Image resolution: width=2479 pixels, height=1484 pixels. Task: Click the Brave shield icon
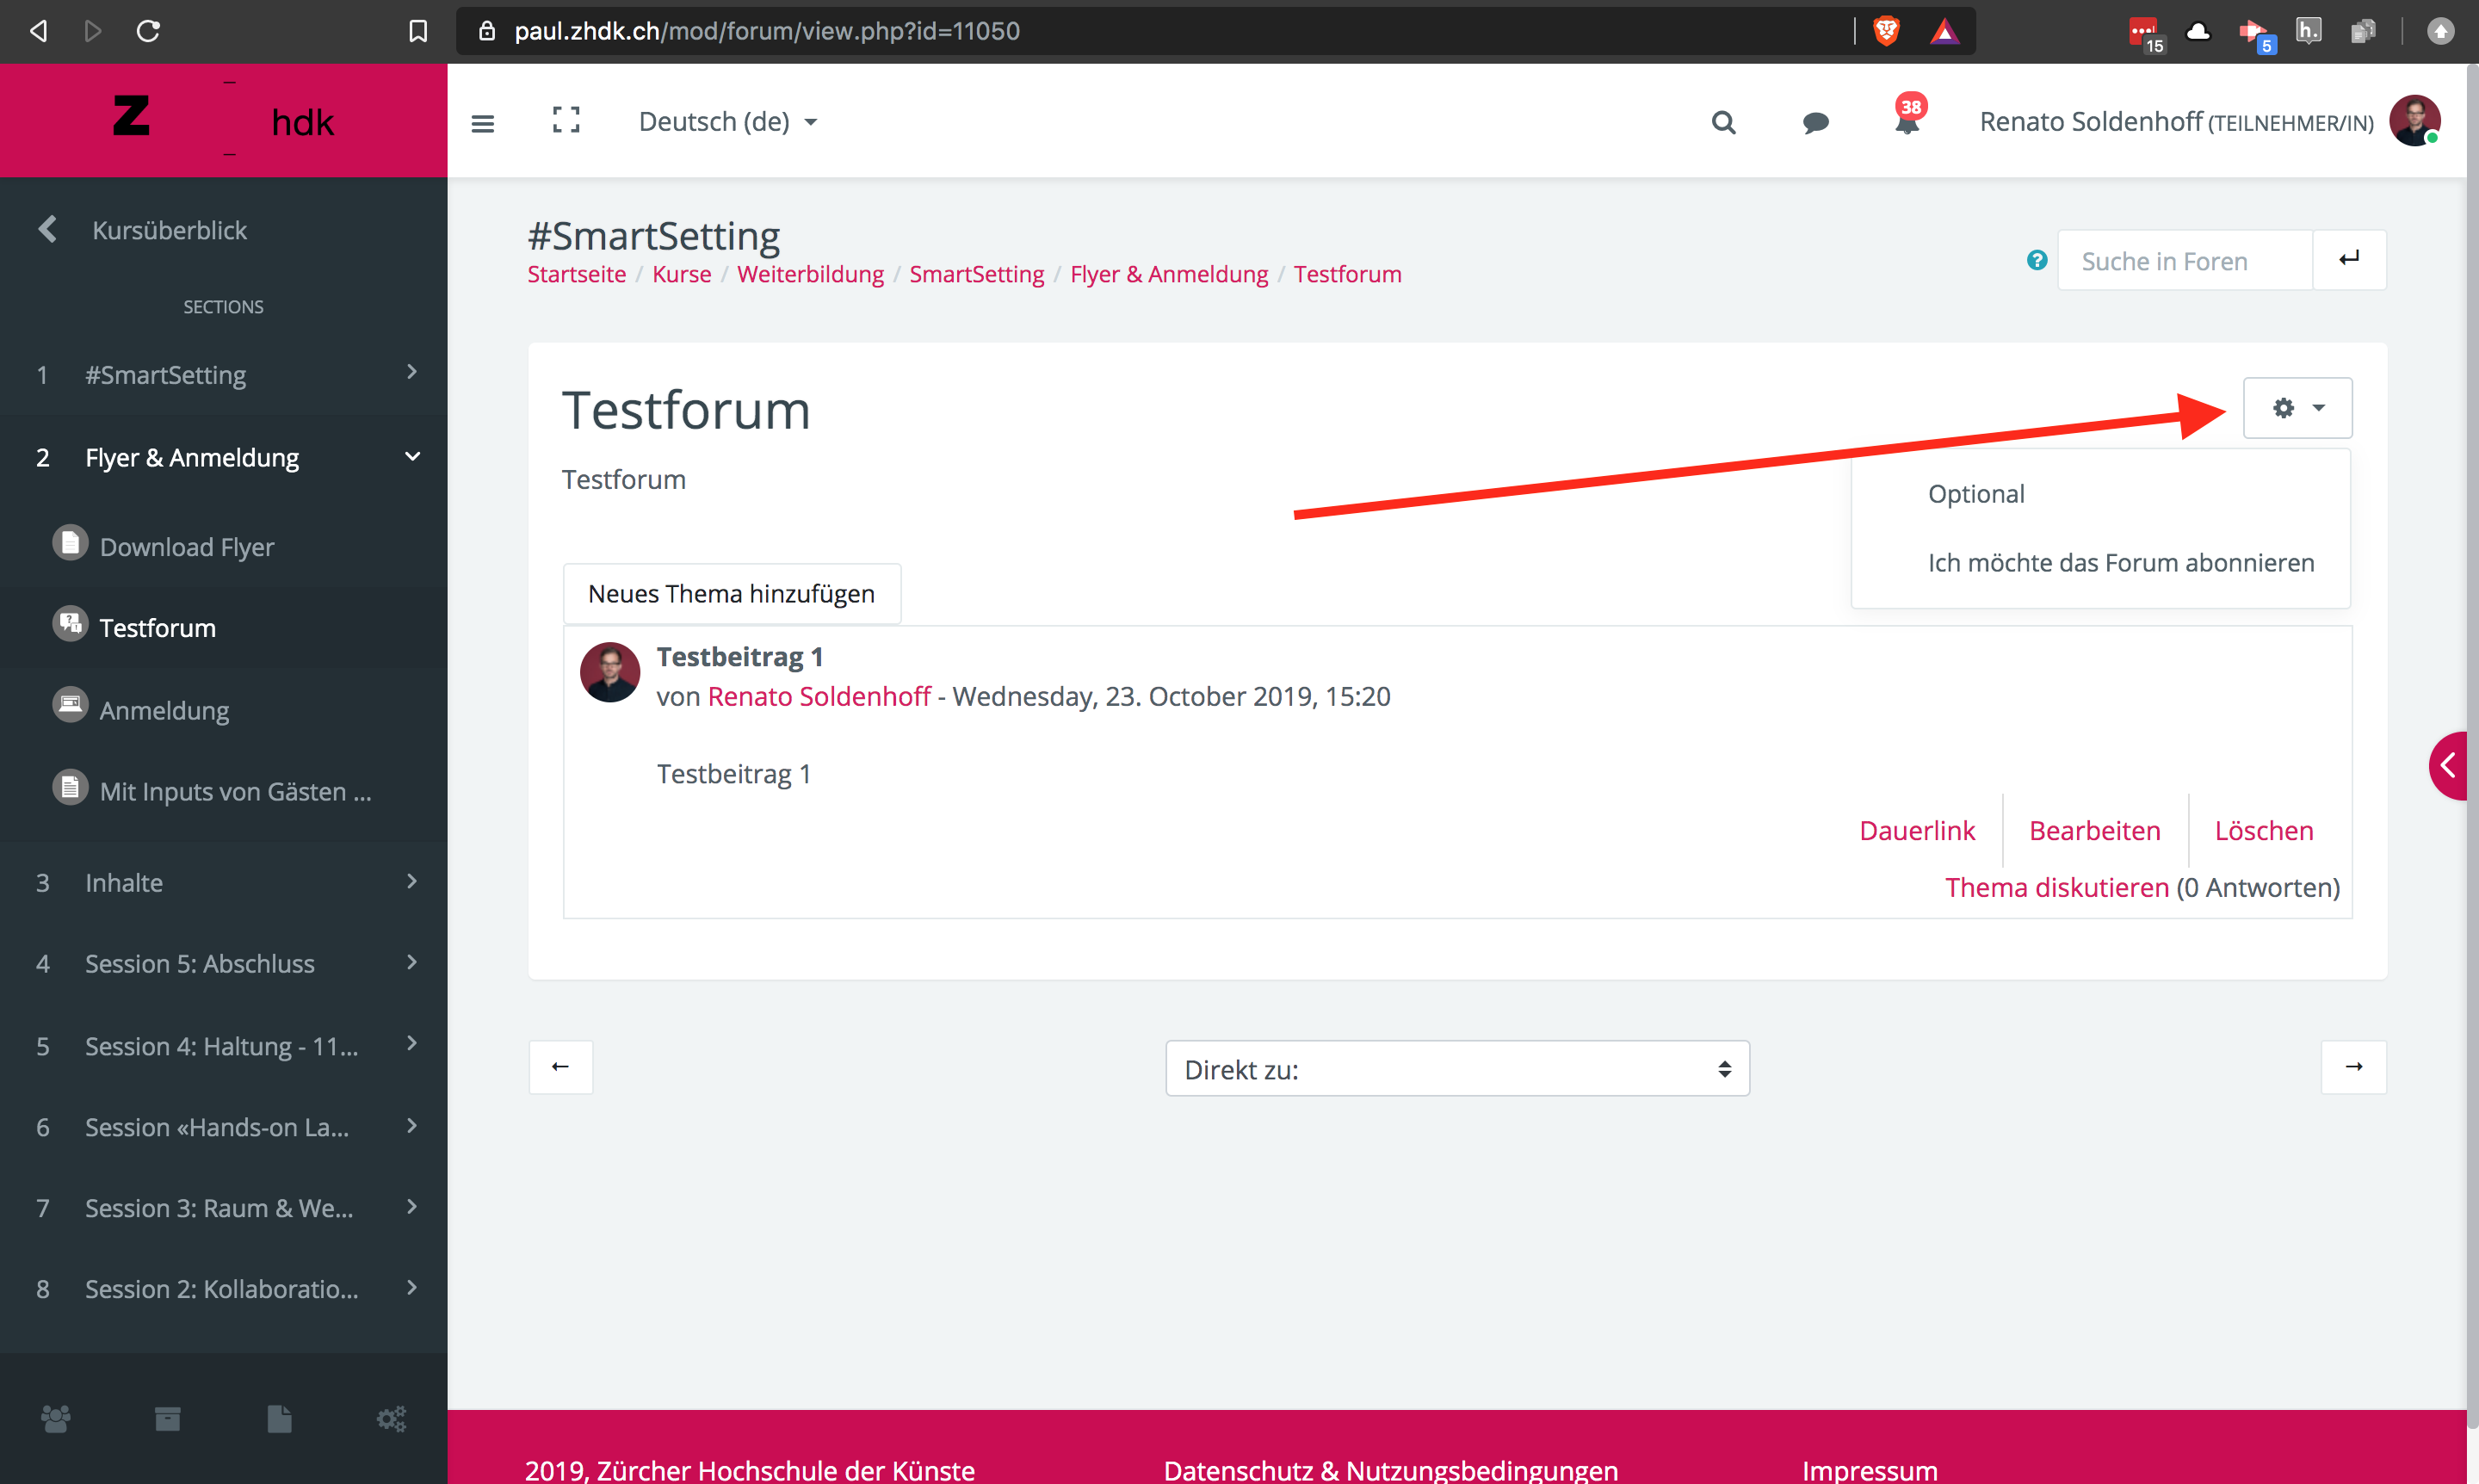(x=1886, y=31)
